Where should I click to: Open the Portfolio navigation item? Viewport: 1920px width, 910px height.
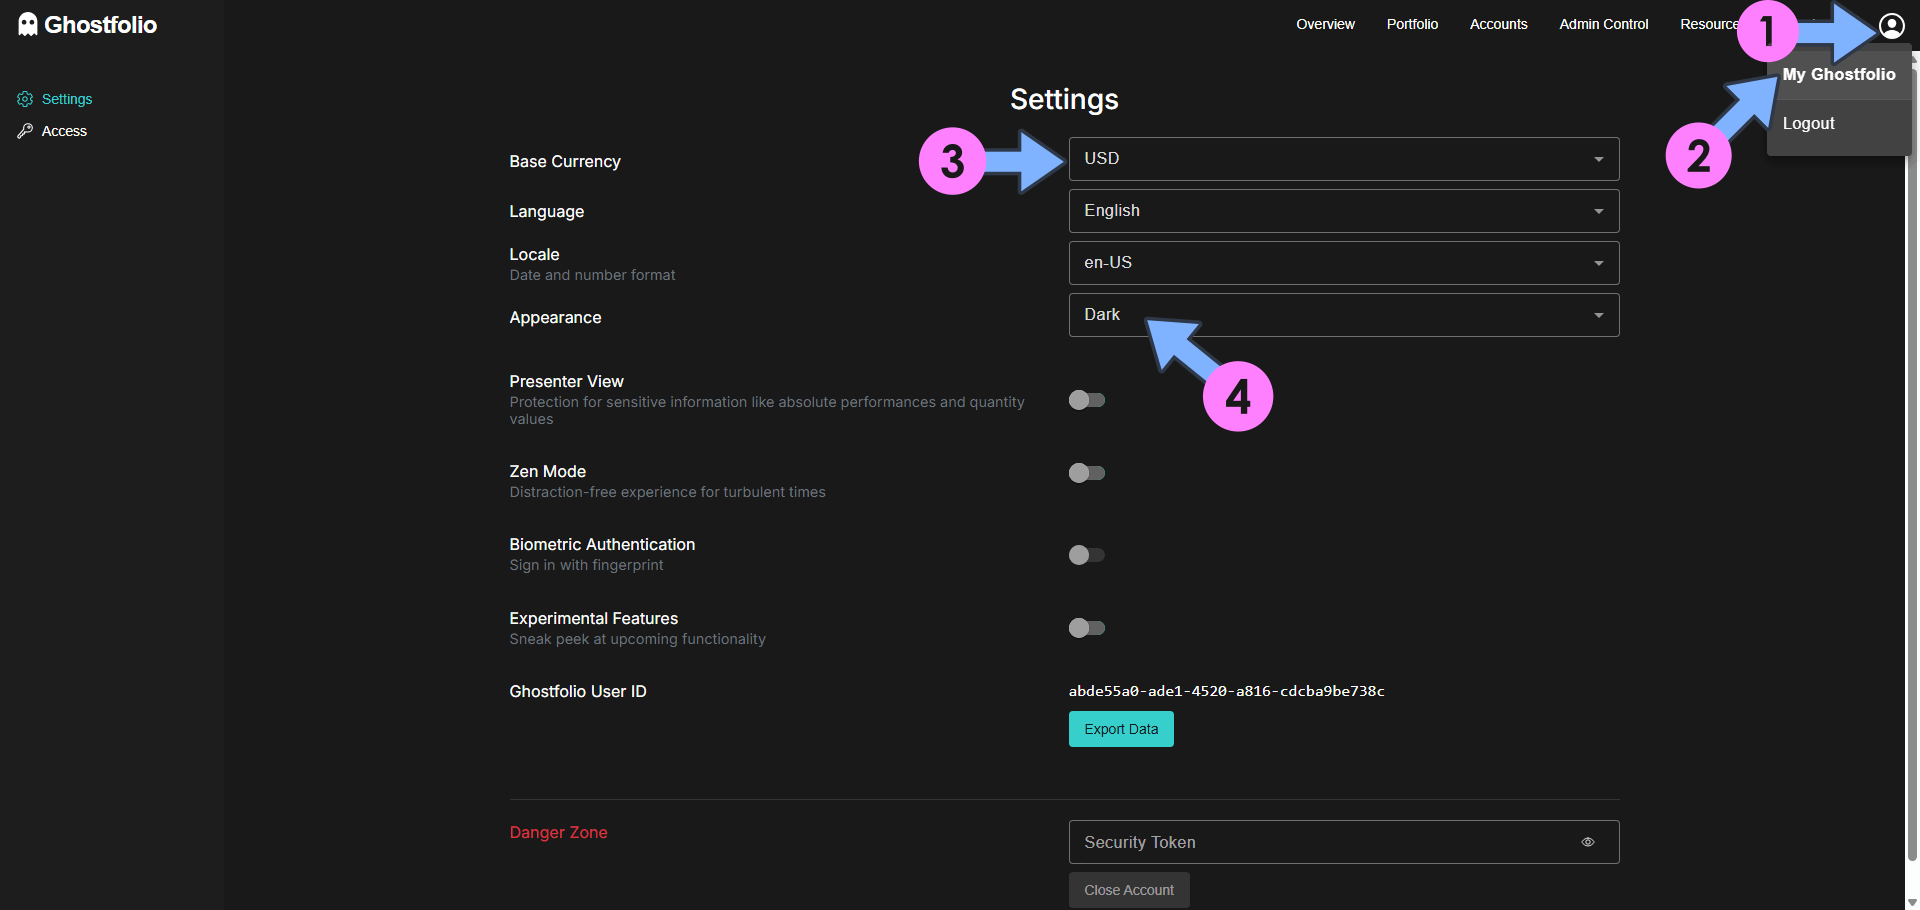pyautogui.click(x=1412, y=24)
